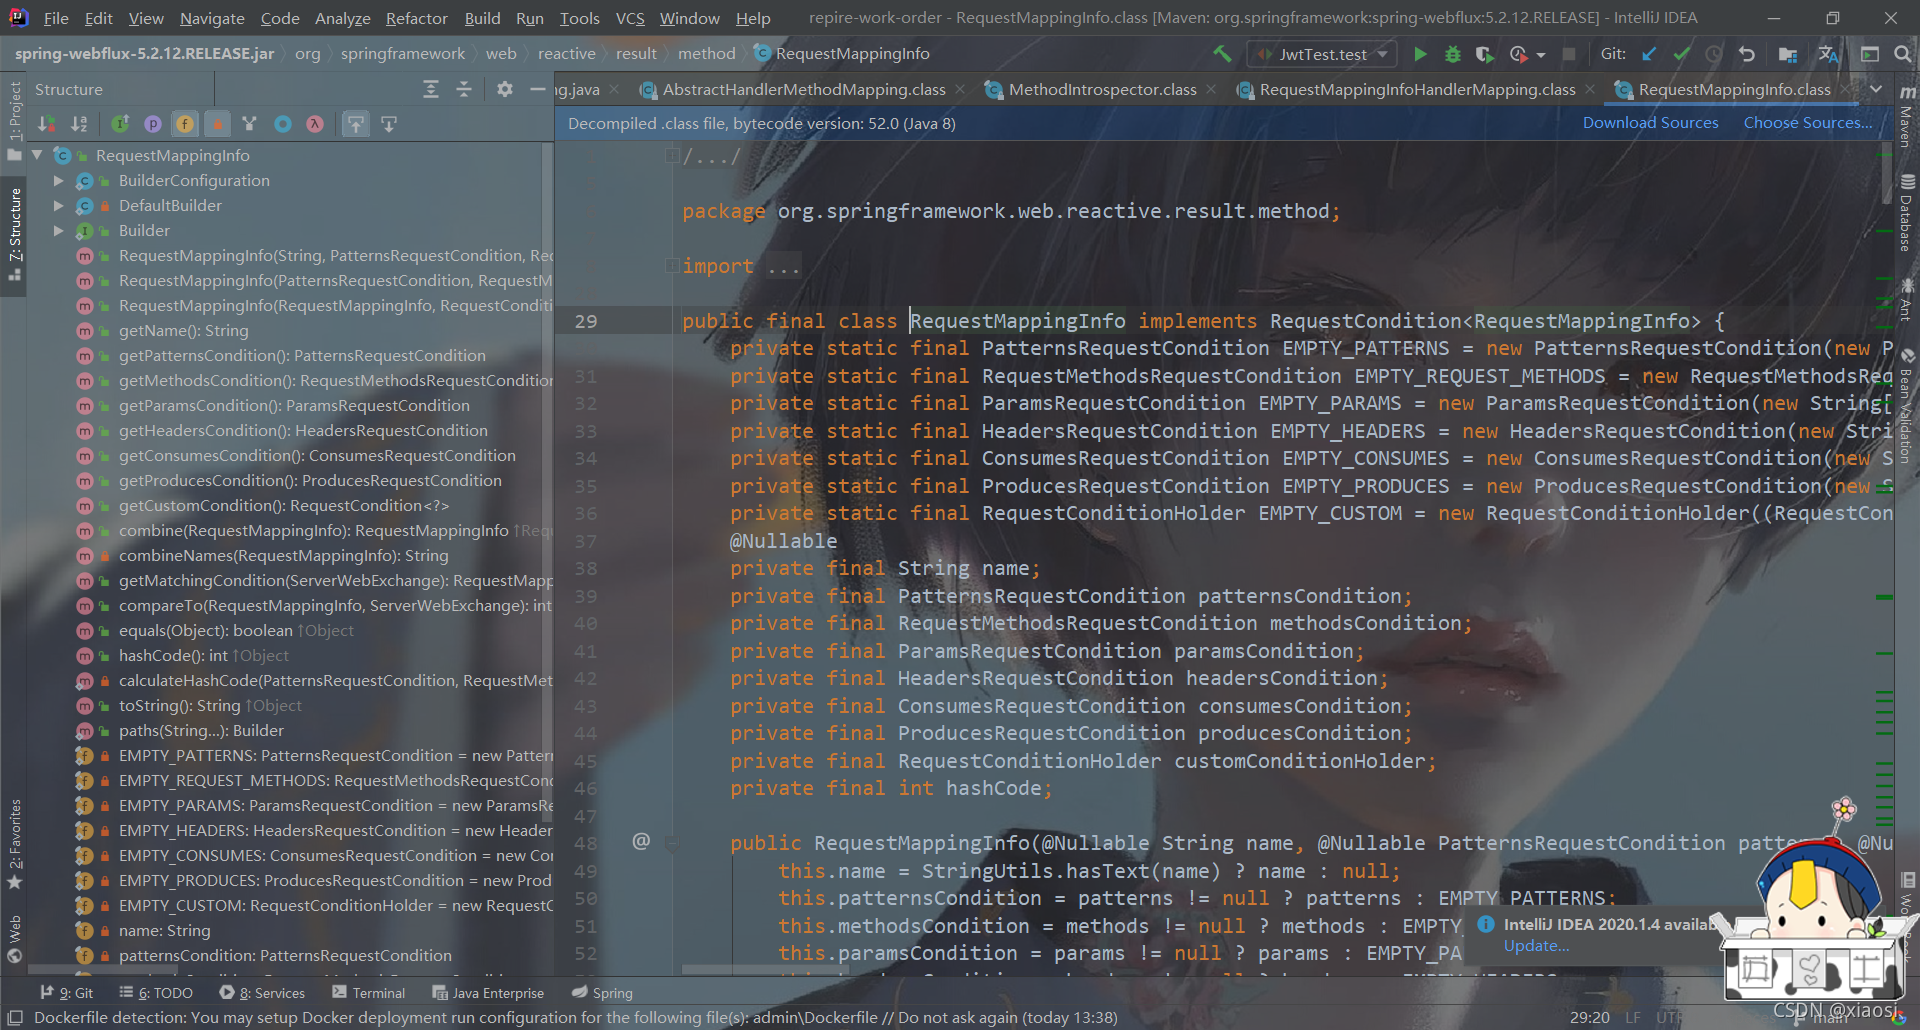The height and width of the screenshot is (1030, 1920).
Task: Open the 8: Services tool window
Action: [262, 993]
